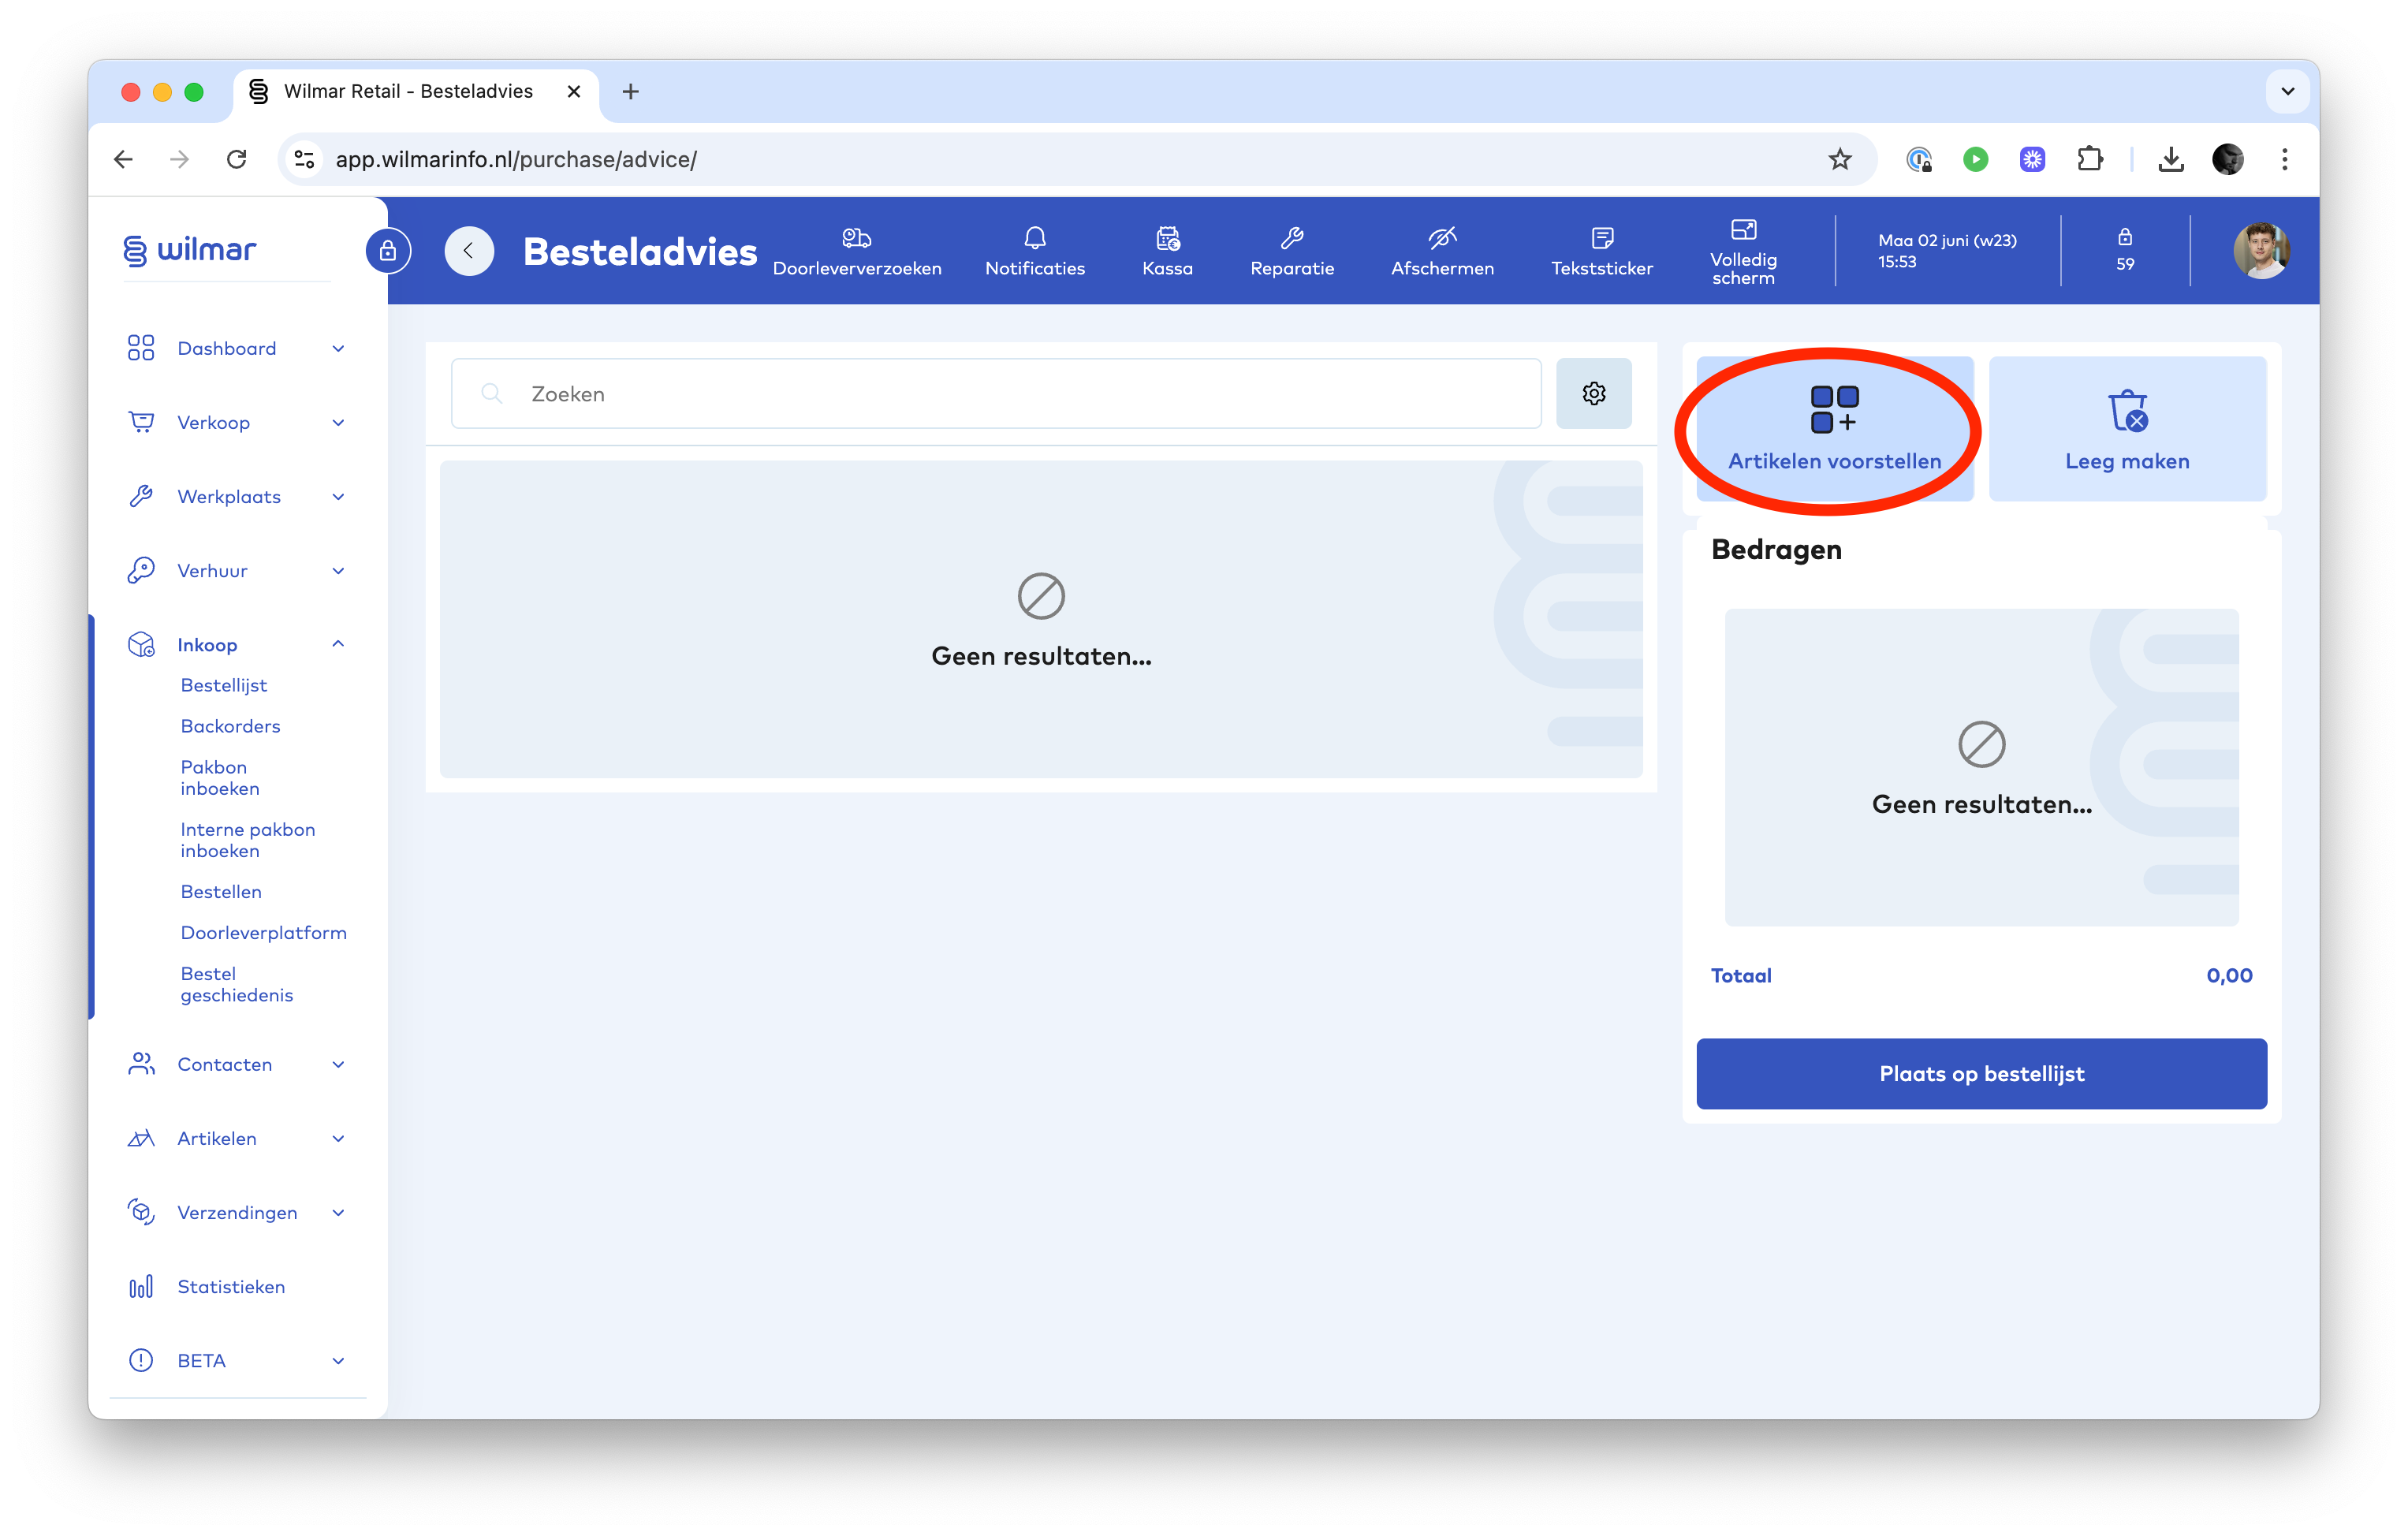Screen dimensions: 2408x1536
Task: Switch to Volledig scherm mode
Action: coord(1742,250)
